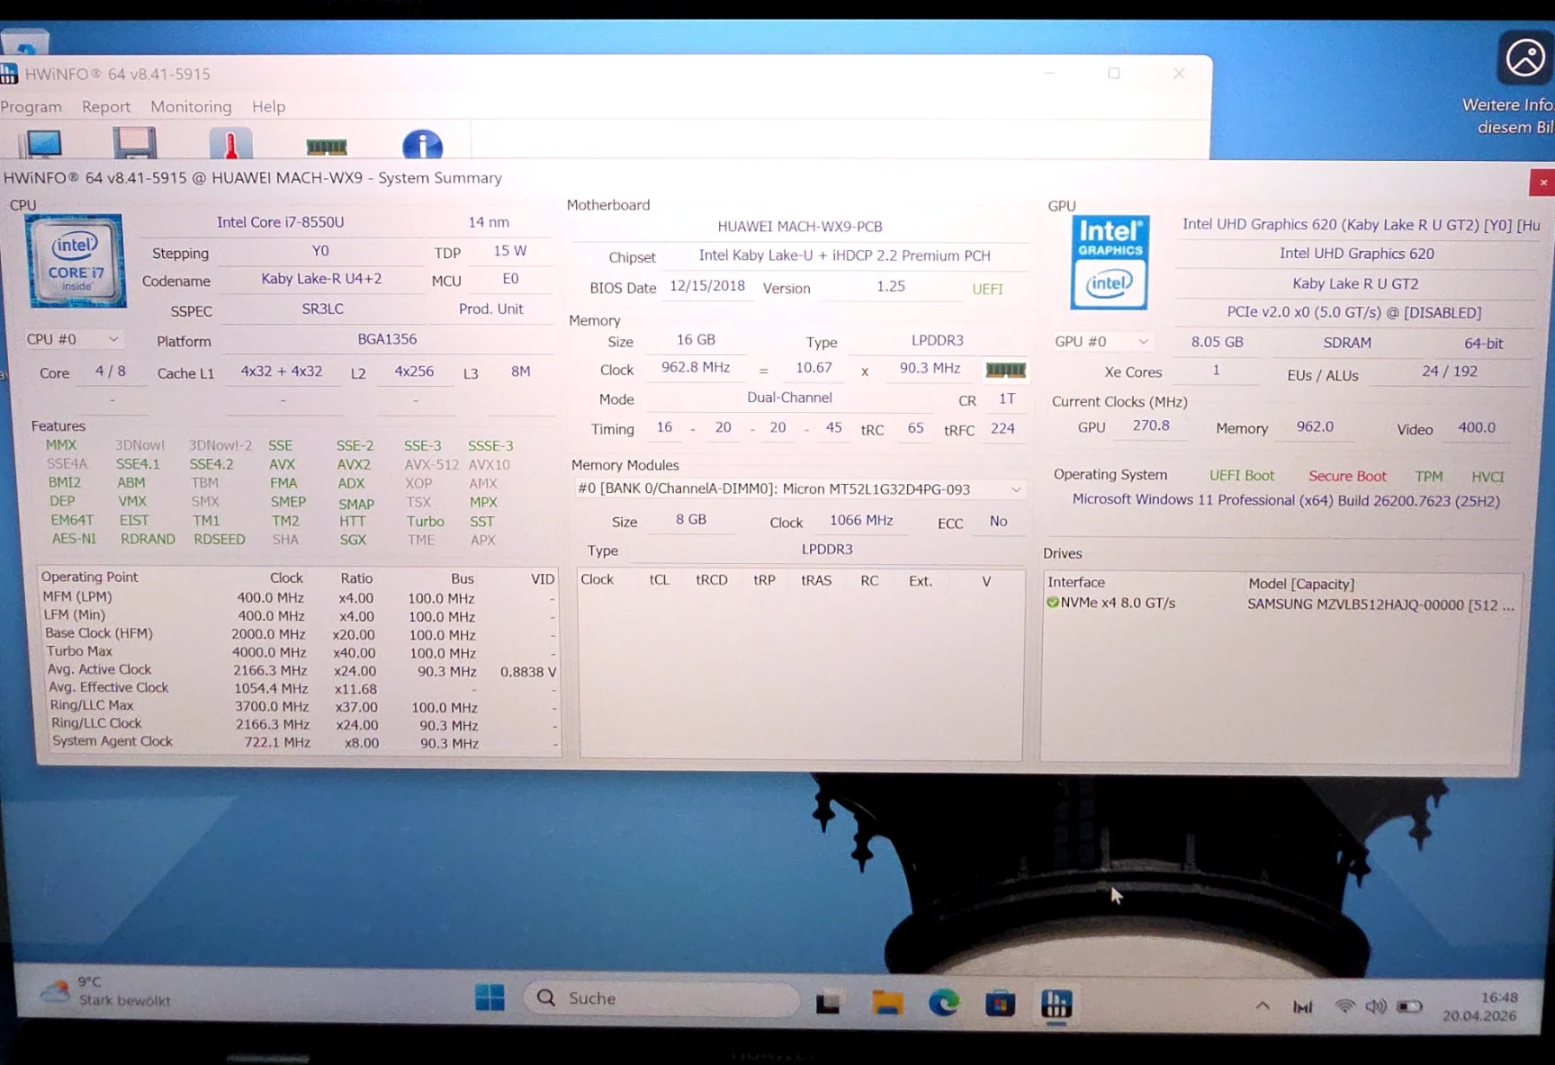Click the memory mode "Dual-Channel"

click(789, 398)
